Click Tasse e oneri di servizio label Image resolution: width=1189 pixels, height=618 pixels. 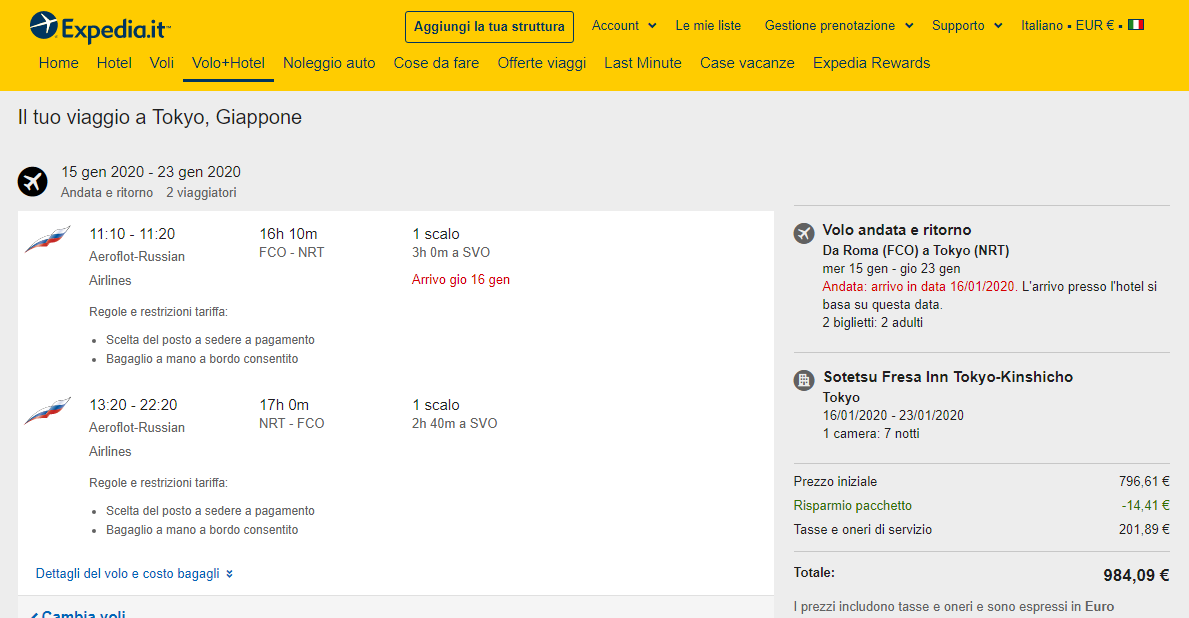coord(863,529)
